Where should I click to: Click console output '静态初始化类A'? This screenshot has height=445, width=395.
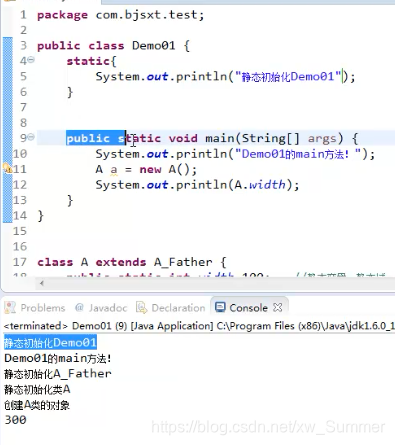pos(37,389)
